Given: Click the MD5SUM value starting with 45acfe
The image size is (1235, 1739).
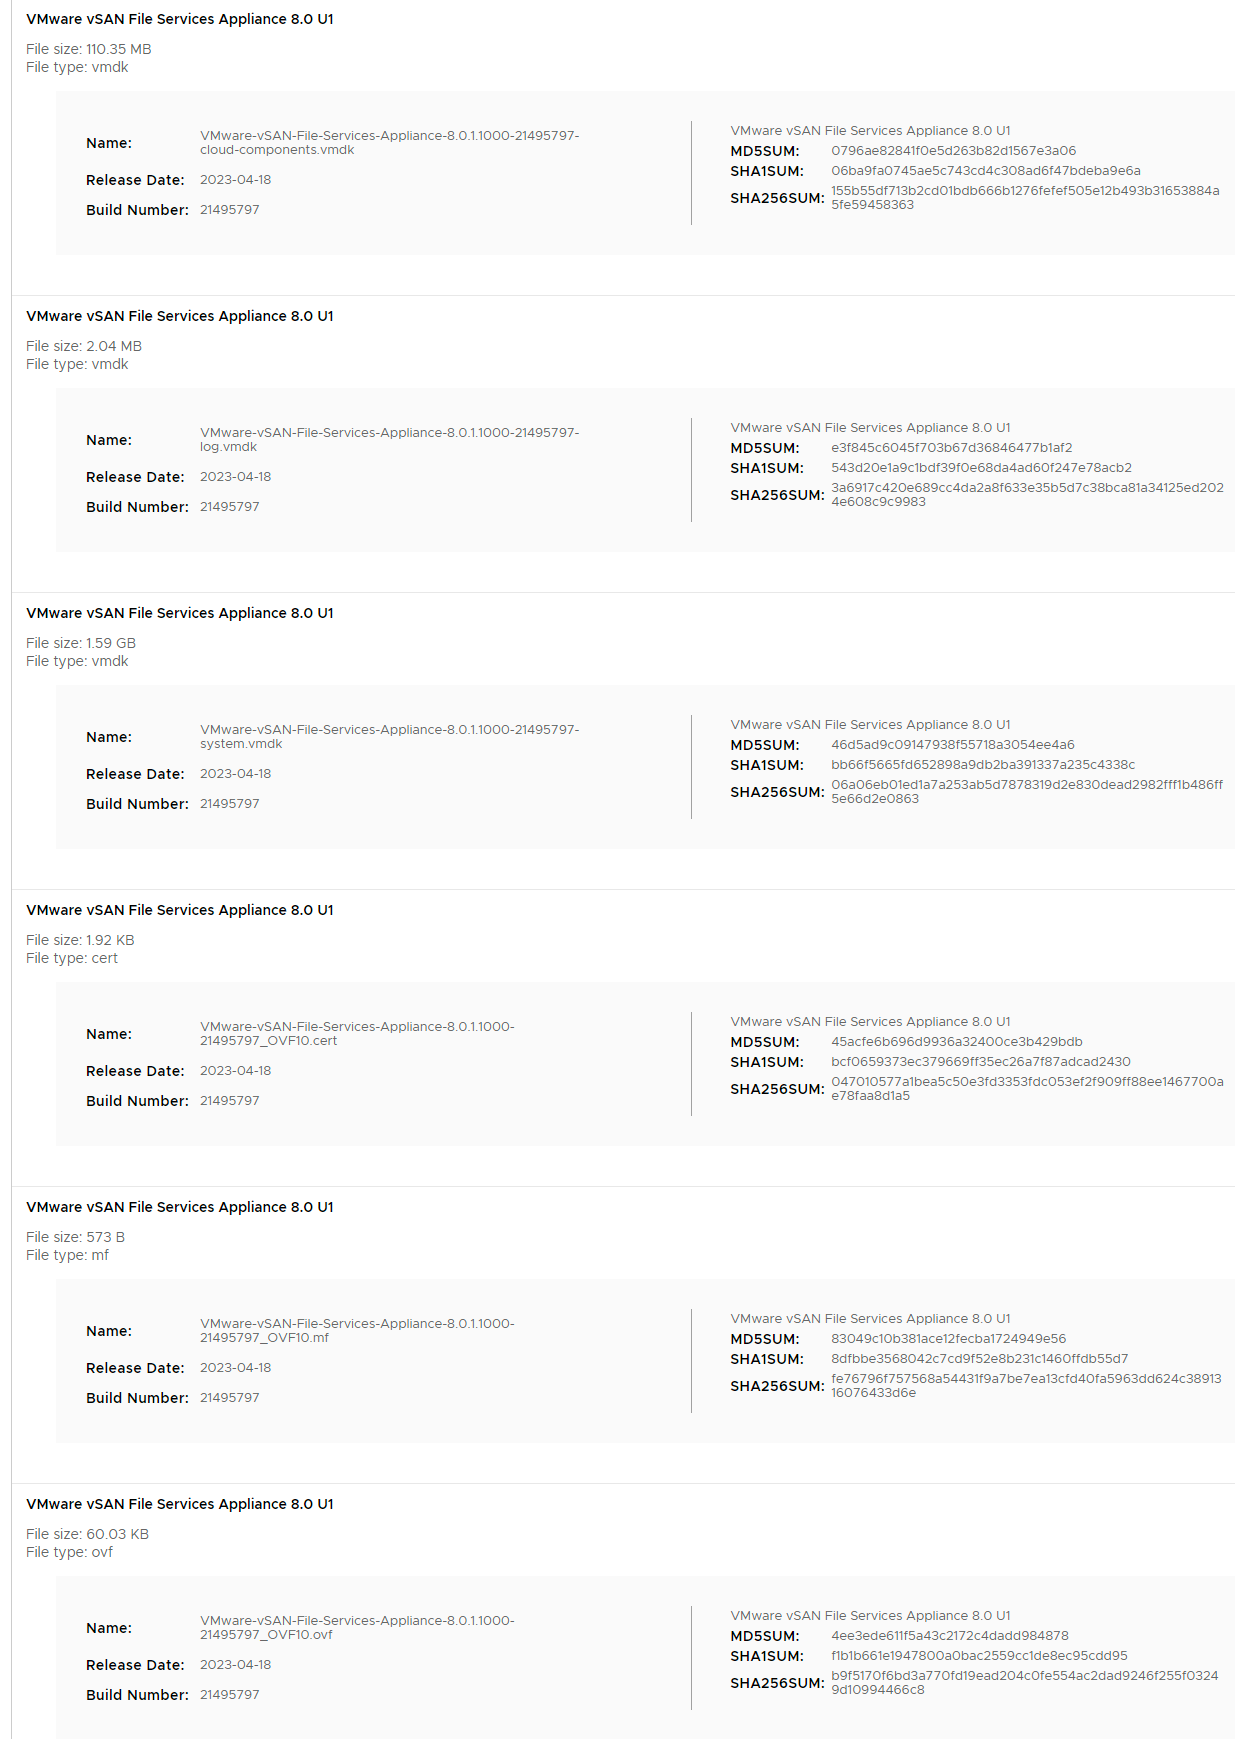Looking at the screenshot, I should pyautogui.click(x=956, y=1042).
